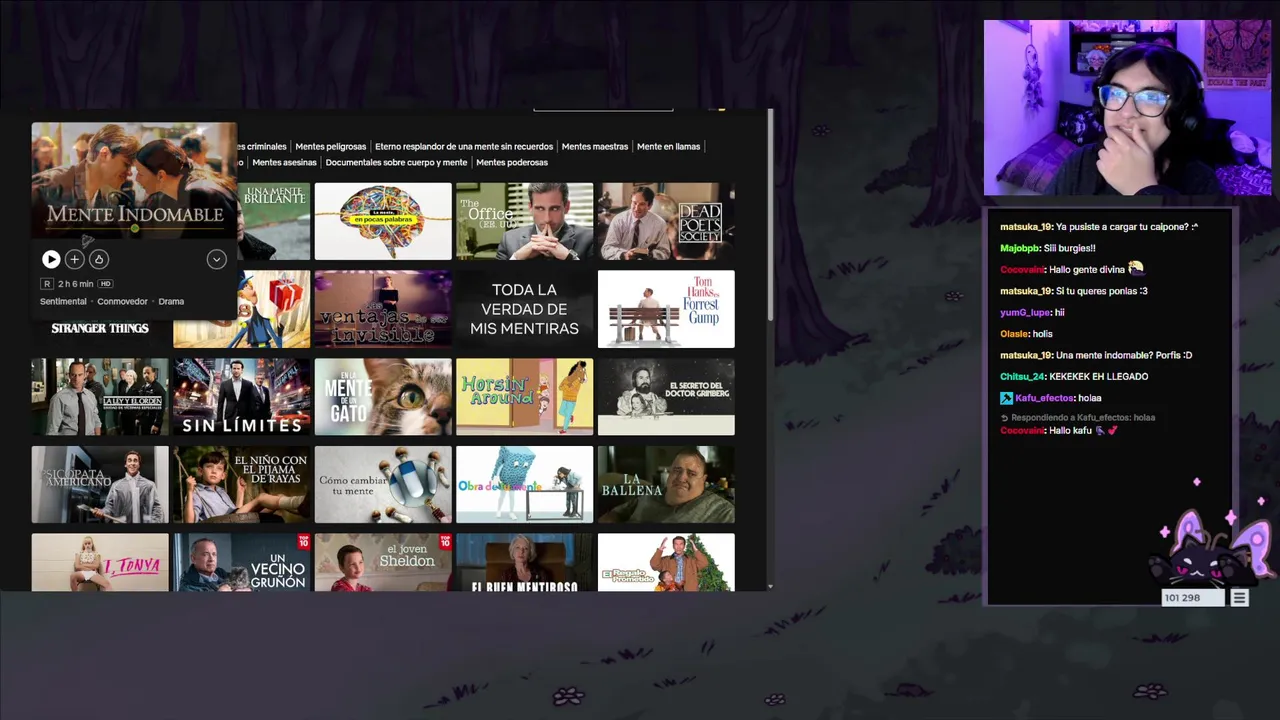
Task: Open Las ventajas de ser invisible
Action: pos(383,309)
